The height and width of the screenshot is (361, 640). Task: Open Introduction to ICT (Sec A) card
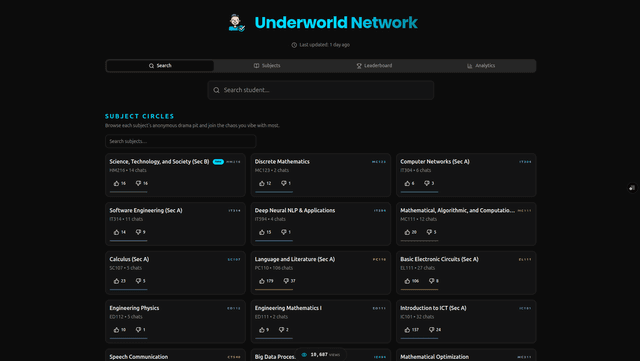pyautogui.click(x=466, y=321)
